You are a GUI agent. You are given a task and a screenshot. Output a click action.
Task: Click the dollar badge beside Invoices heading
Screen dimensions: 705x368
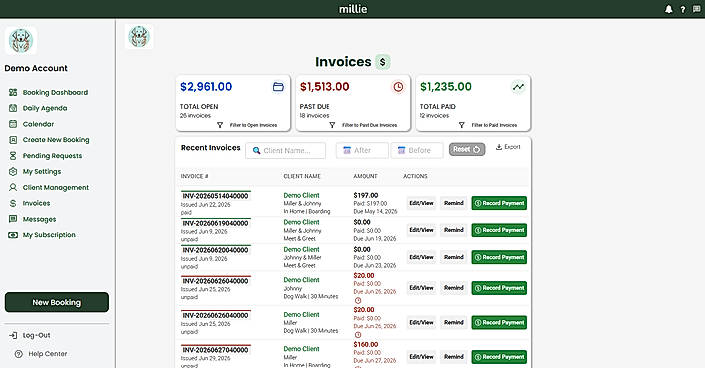(x=383, y=62)
